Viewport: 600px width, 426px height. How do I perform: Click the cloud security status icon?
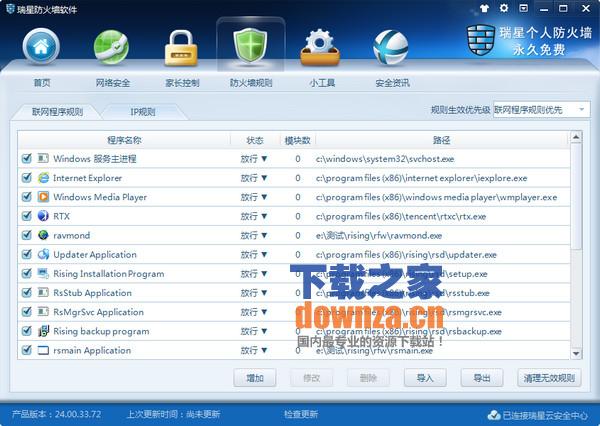tap(493, 415)
